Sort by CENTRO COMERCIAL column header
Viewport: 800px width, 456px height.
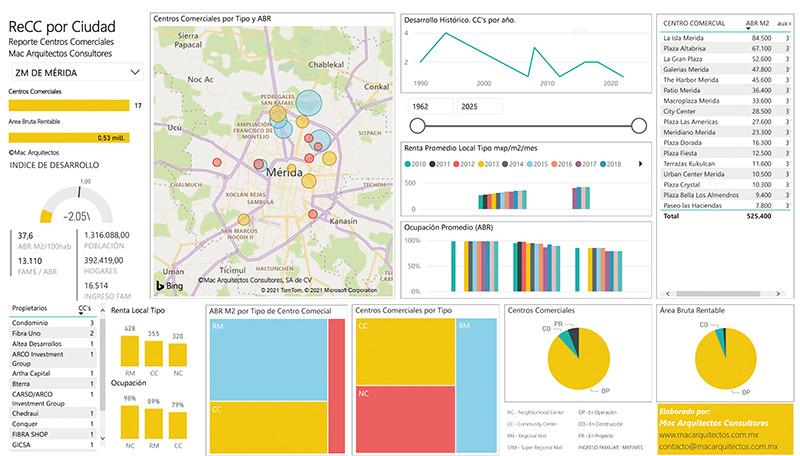[x=694, y=22]
